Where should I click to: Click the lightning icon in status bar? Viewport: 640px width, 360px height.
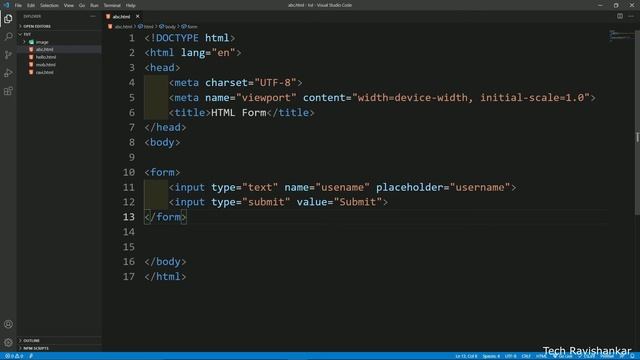31,356
